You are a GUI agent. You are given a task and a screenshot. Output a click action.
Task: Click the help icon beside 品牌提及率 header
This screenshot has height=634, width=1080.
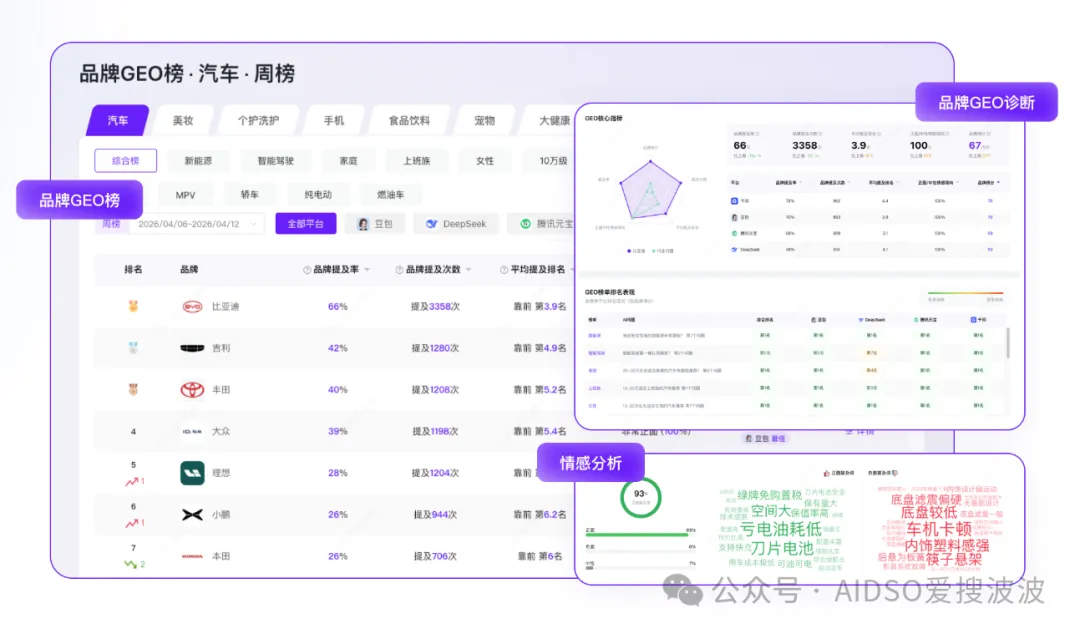[307, 270]
